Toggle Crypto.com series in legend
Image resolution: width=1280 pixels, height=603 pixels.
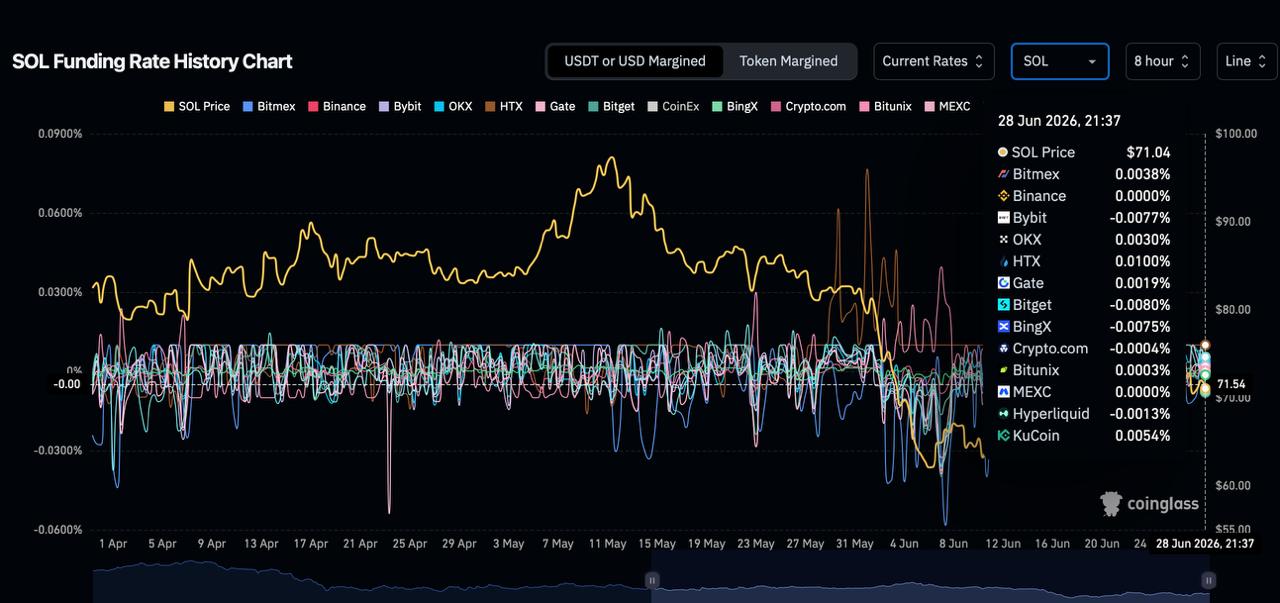[x=808, y=106]
